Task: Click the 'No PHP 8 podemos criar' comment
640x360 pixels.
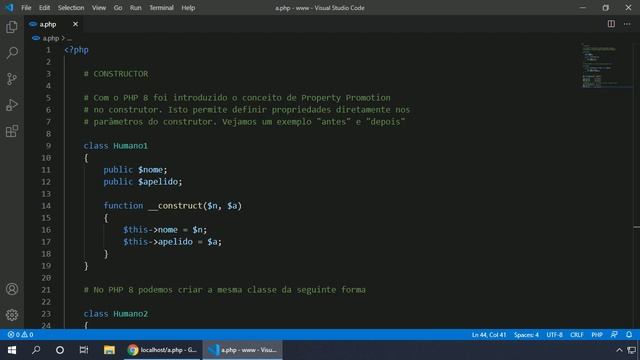Action: pos(224,290)
